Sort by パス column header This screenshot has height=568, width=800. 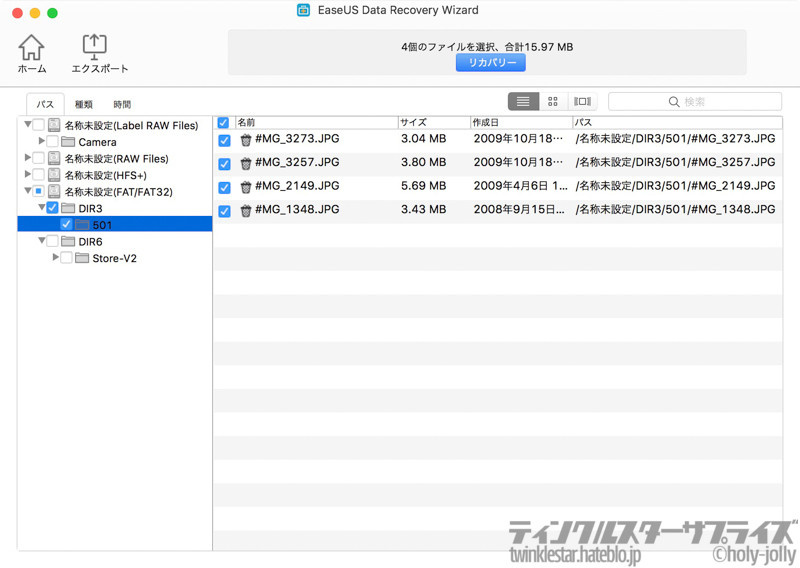pos(677,122)
